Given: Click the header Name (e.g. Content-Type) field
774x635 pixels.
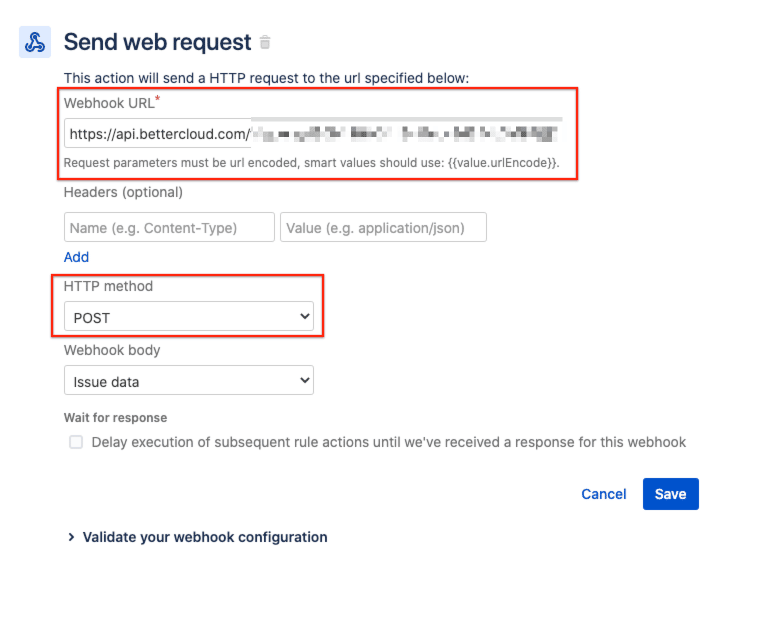Looking at the screenshot, I should pos(169,227).
